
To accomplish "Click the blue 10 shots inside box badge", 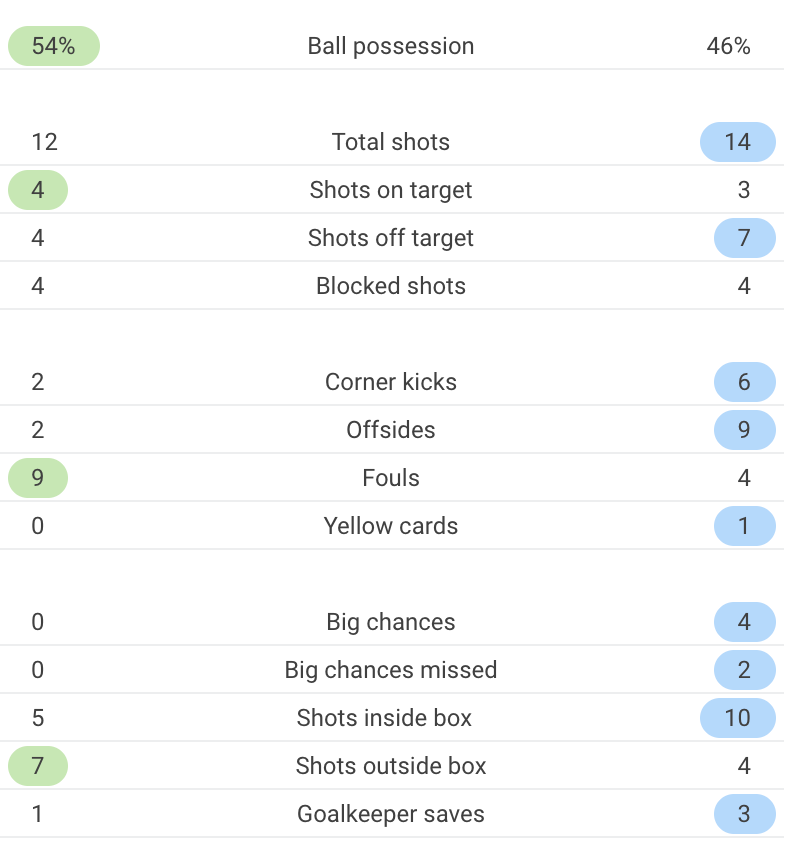I will [x=737, y=718].
